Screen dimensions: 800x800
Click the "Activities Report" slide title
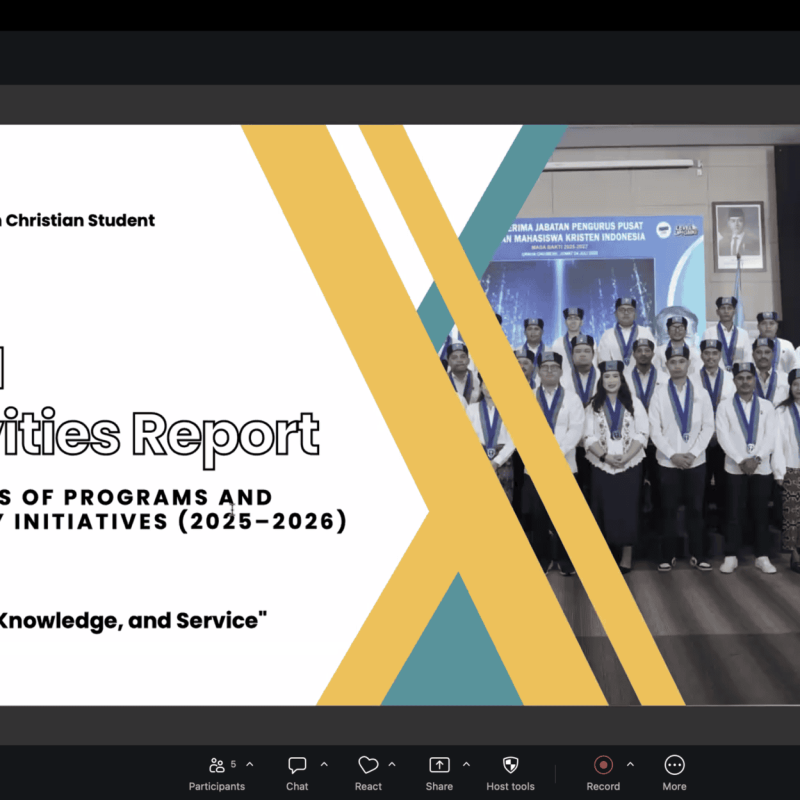159,435
